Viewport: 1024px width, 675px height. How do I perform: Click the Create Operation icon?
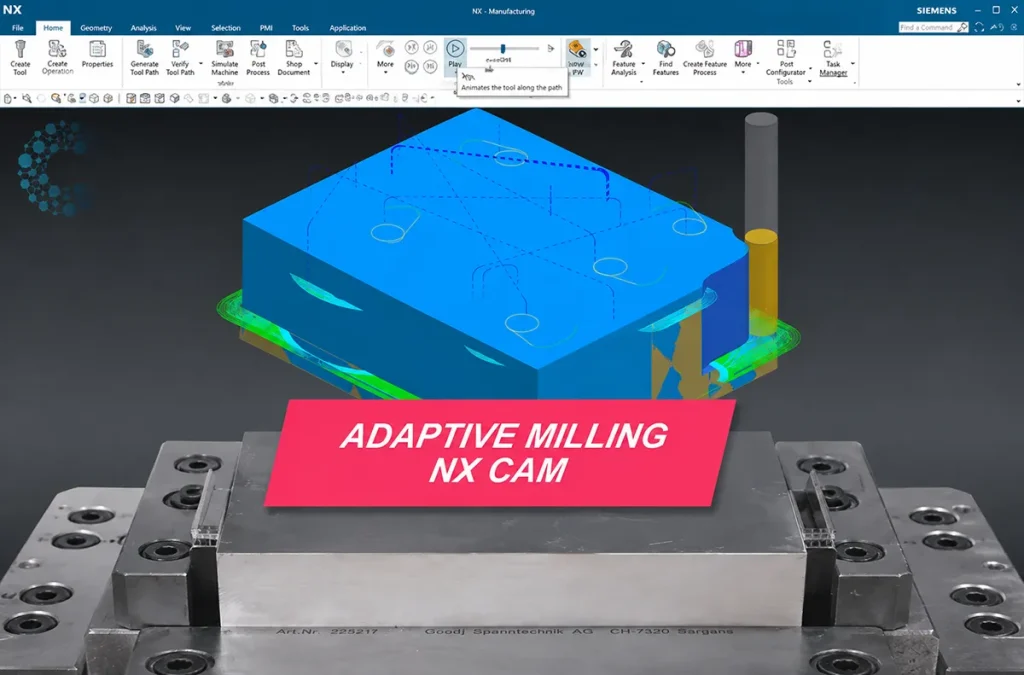[x=57, y=50]
